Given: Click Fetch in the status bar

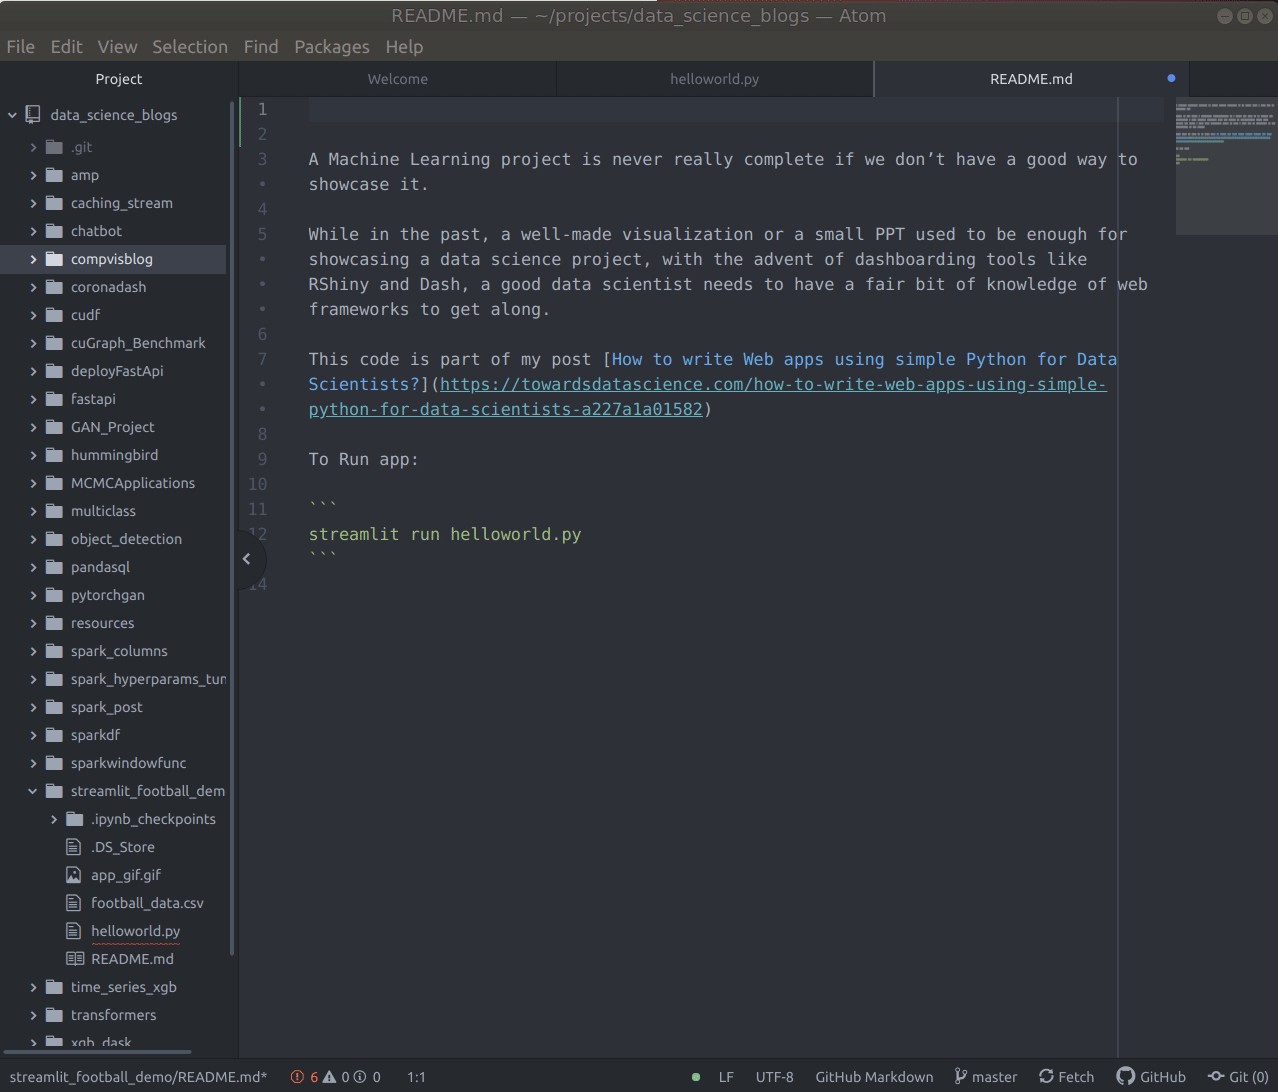Looking at the screenshot, I should [1066, 1077].
